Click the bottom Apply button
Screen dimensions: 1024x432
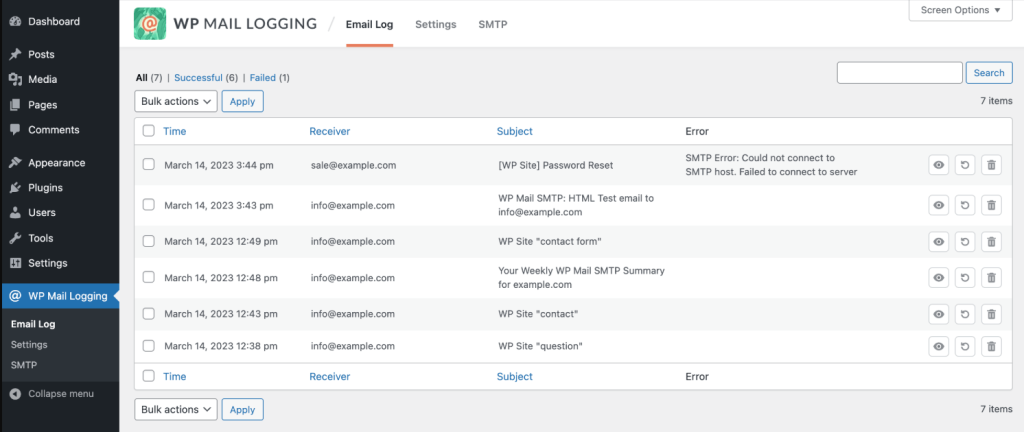click(242, 409)
